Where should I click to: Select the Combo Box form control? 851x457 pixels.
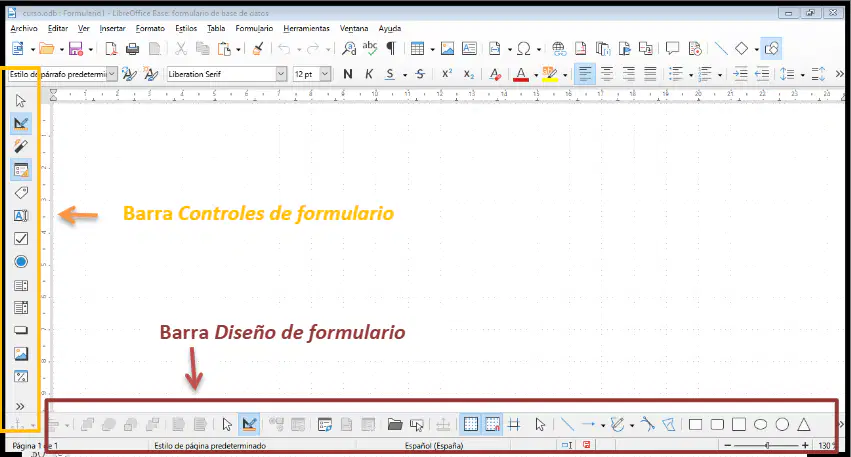point(21,308)
